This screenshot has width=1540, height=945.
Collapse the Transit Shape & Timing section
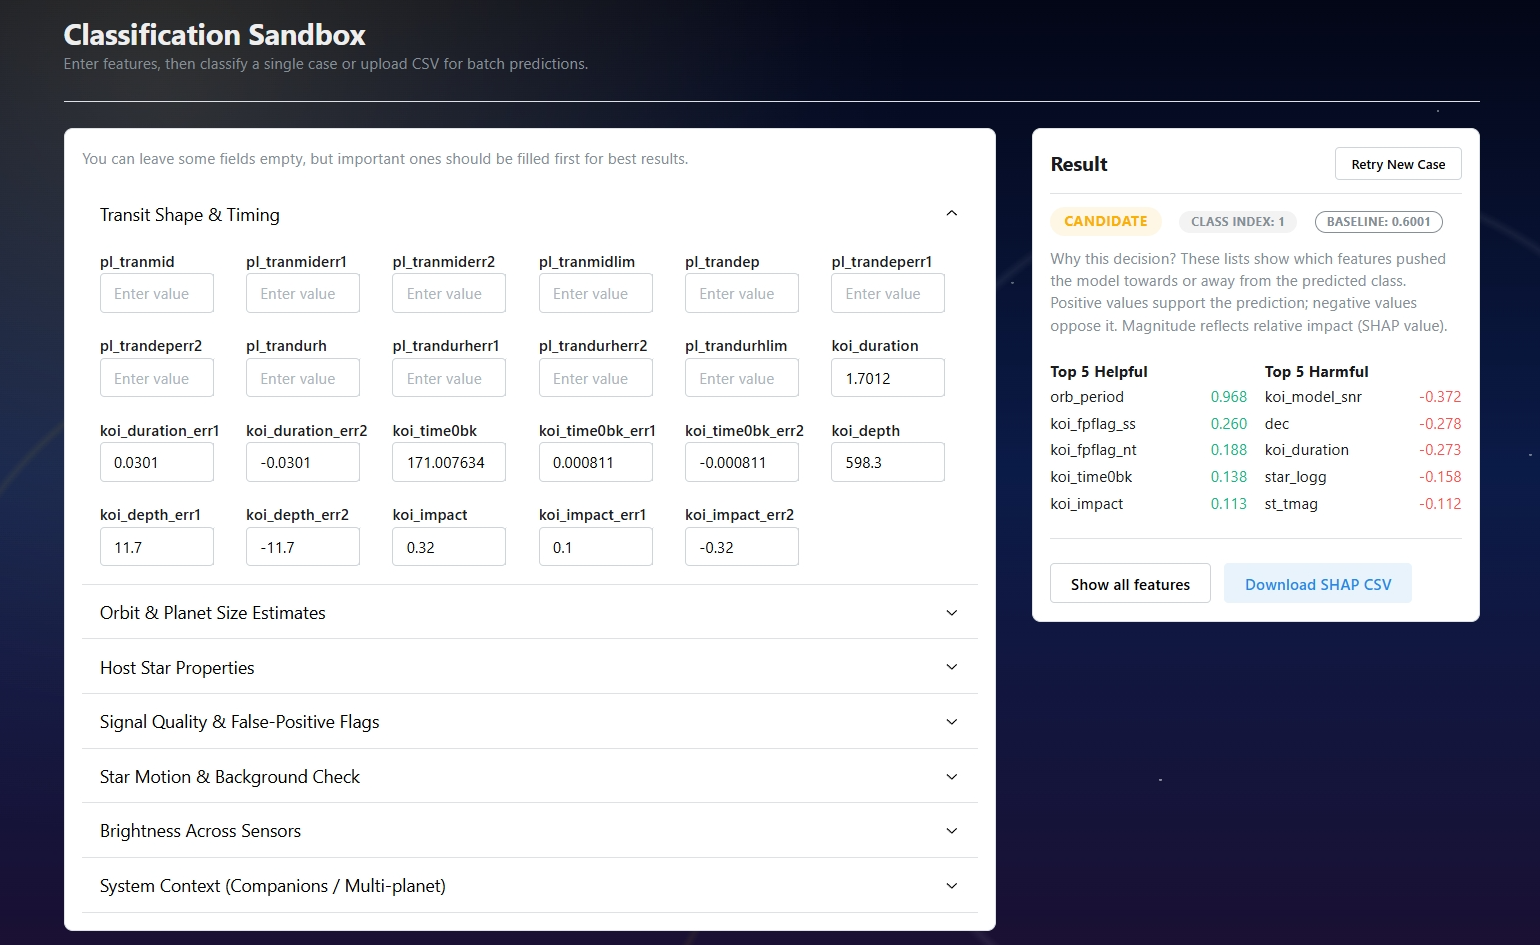(x=529, y=215)
